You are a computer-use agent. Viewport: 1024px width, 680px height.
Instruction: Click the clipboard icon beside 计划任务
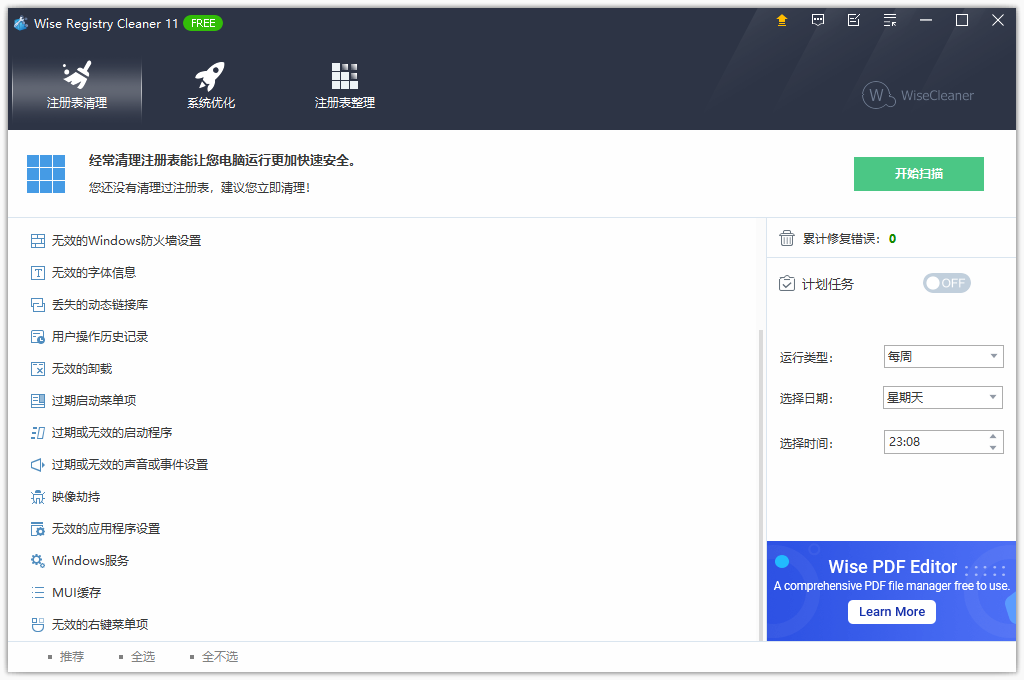[x=787, y=283]
